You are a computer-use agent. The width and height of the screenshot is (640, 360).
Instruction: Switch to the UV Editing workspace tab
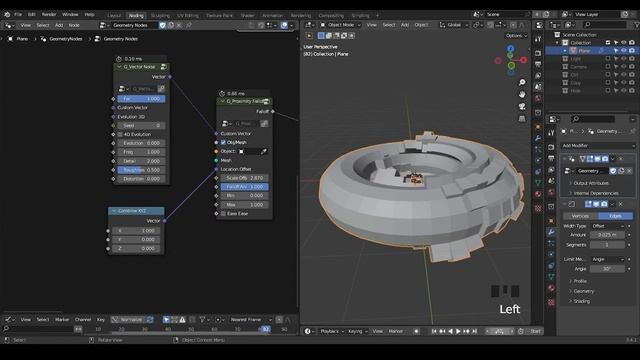(188, 16)
